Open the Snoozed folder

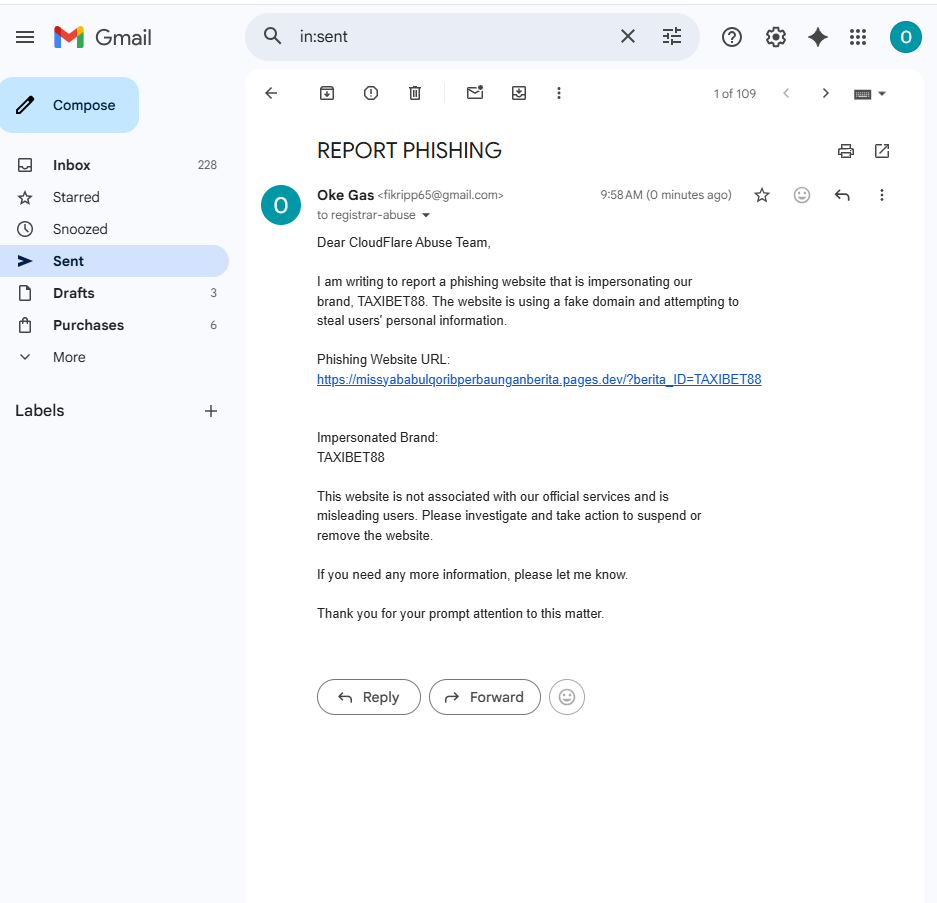coord(114,229)
